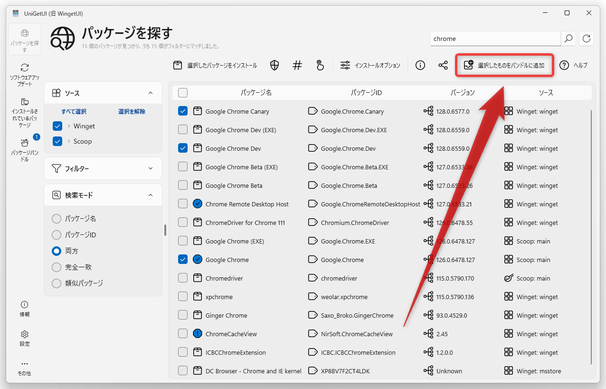Viewport: 606px width, 389px height.
Task: Click the skip hash check icon
Action: click(x=297, y=65)
